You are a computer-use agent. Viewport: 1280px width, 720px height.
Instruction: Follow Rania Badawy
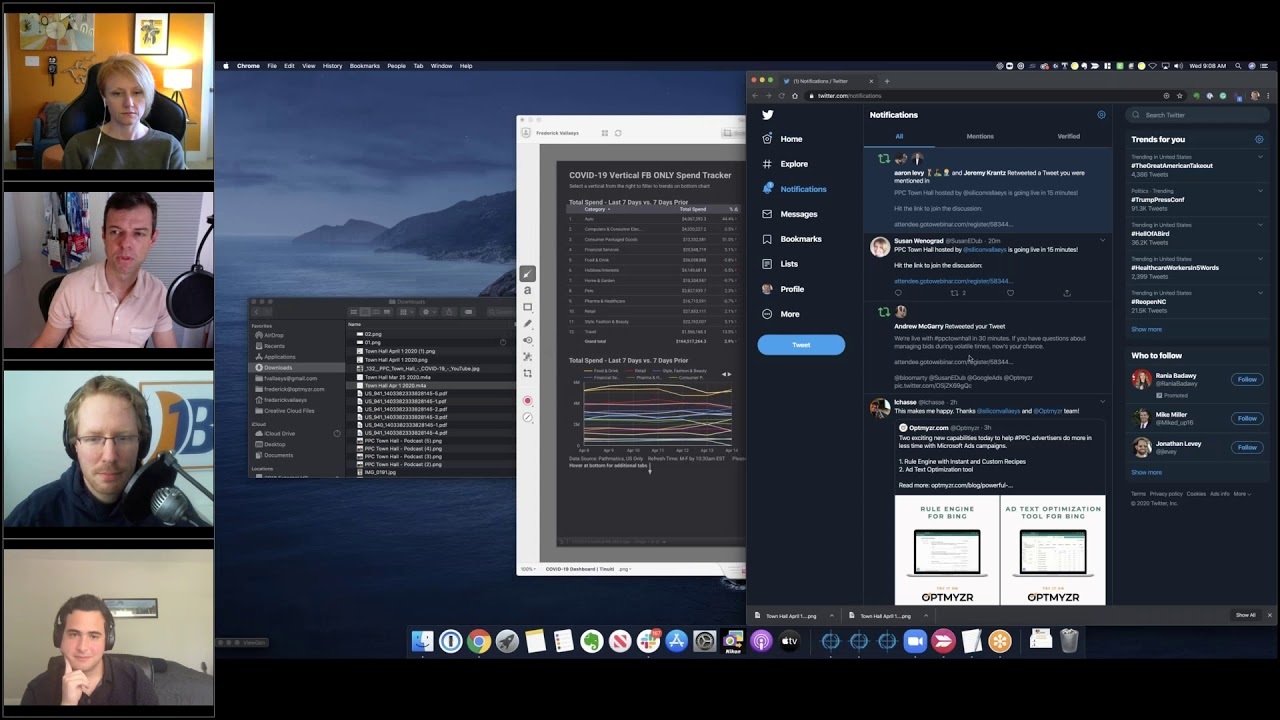click(x=1247, y=380)
